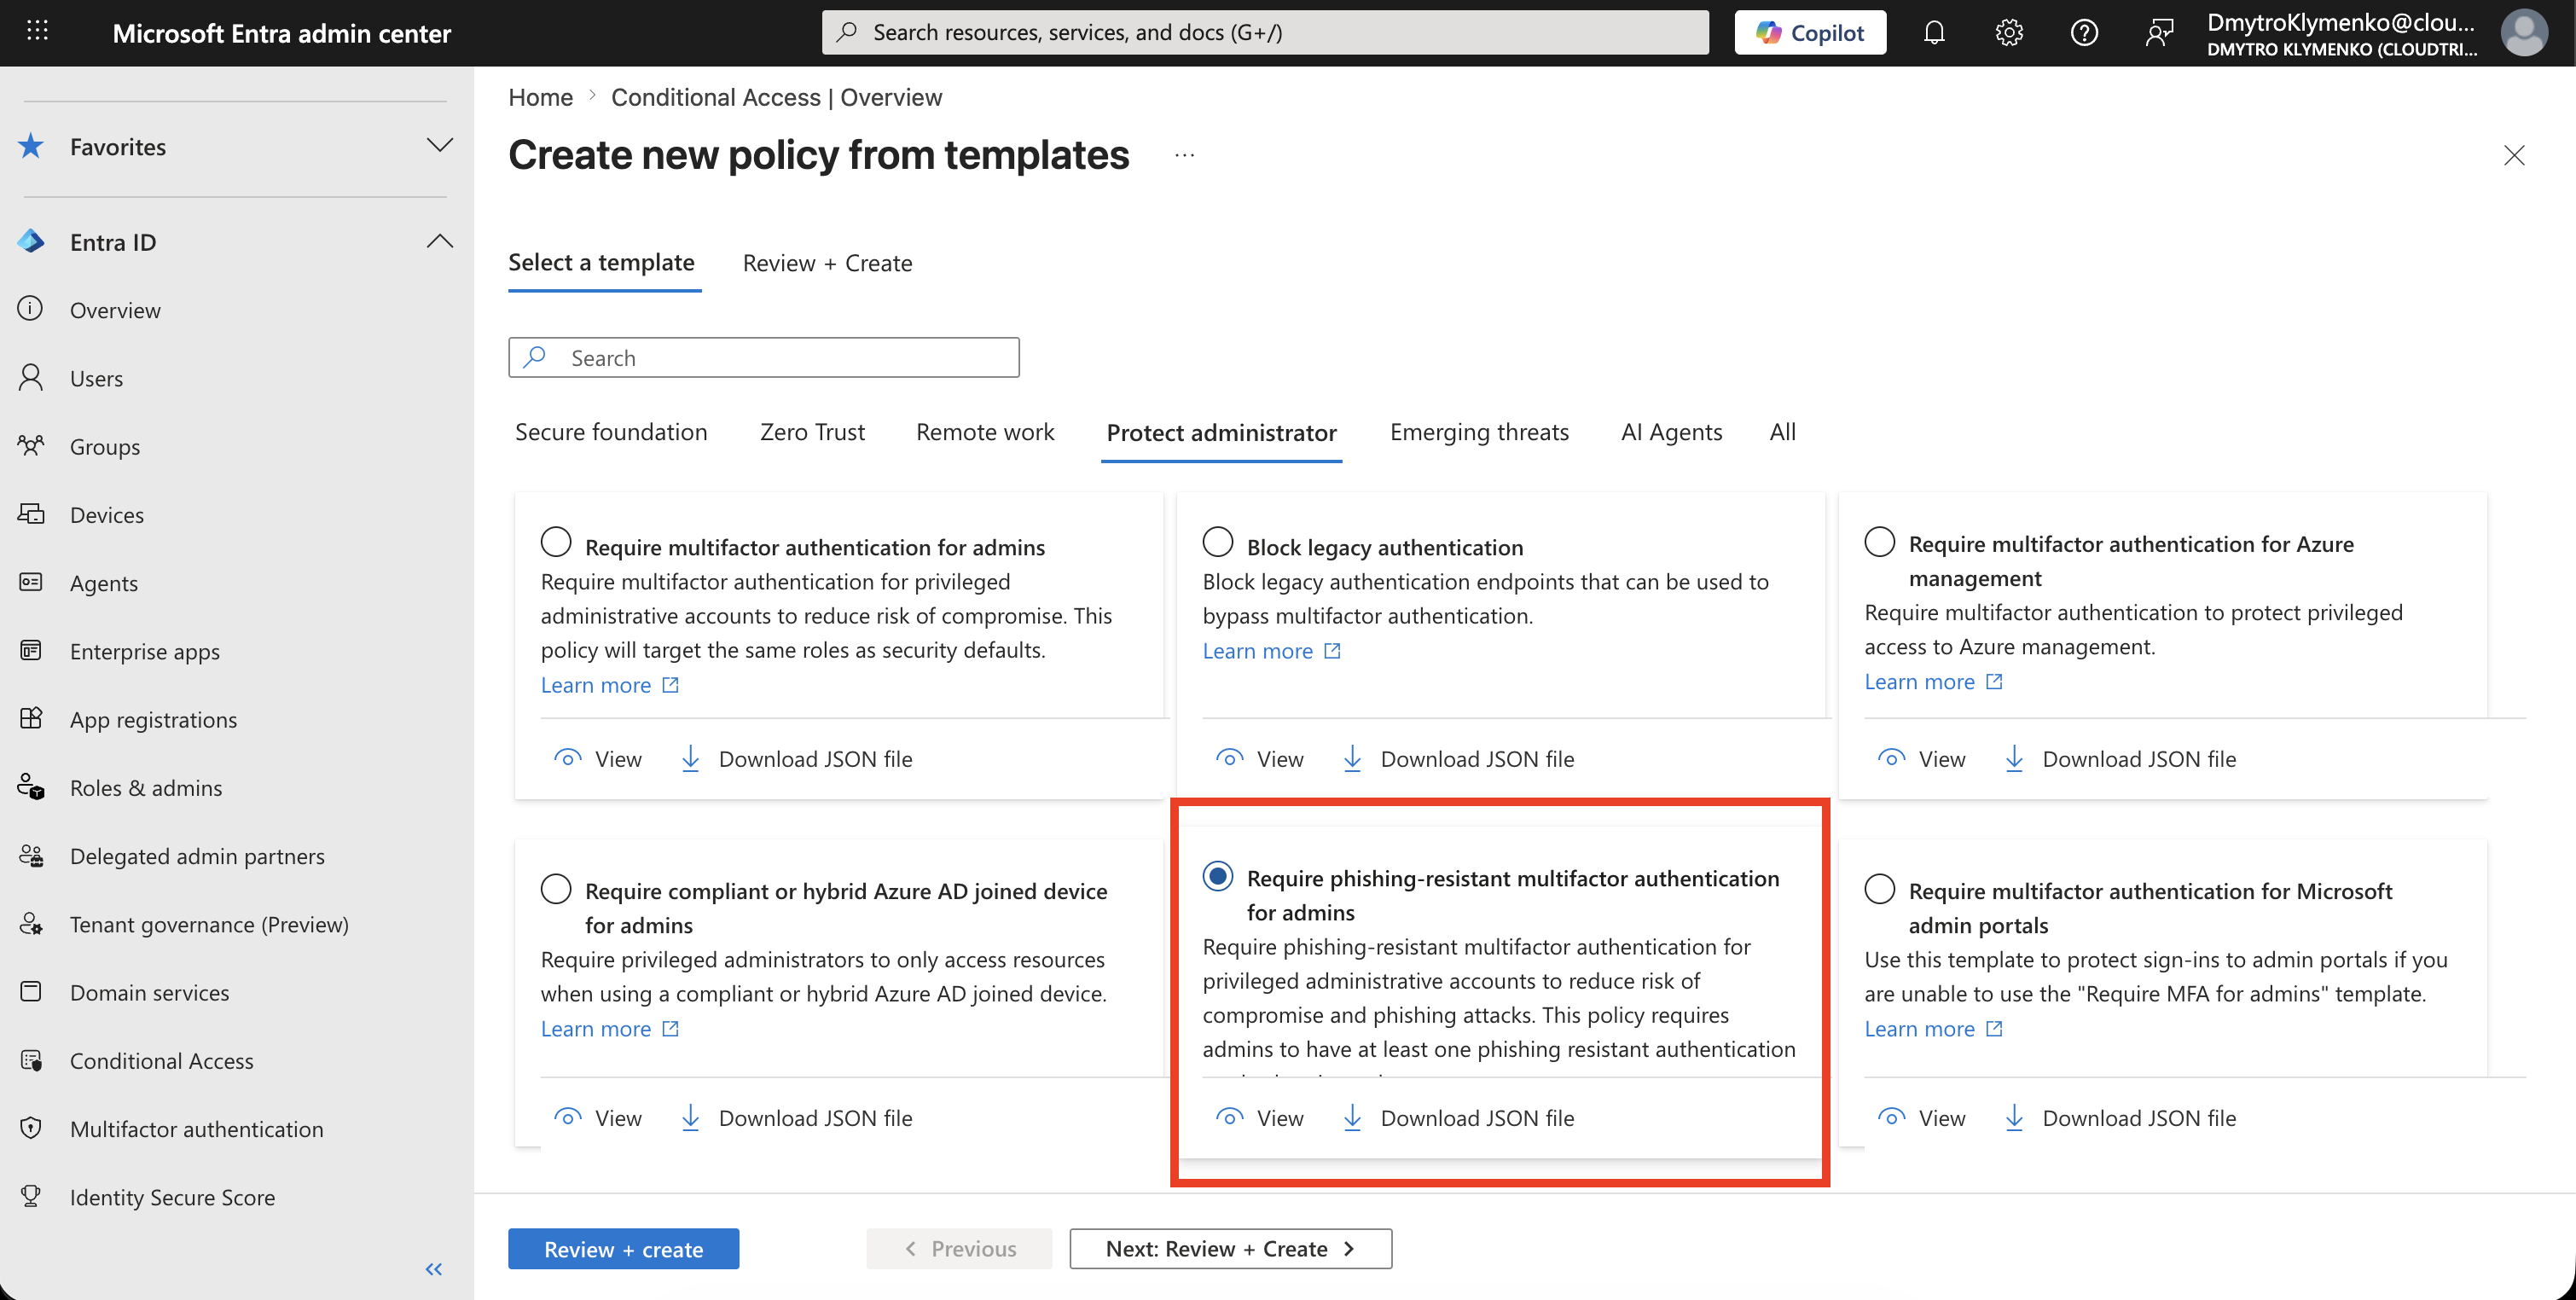Click the Delegated admin partners icon
2576x1300 pixels.
tap(31, 855)
